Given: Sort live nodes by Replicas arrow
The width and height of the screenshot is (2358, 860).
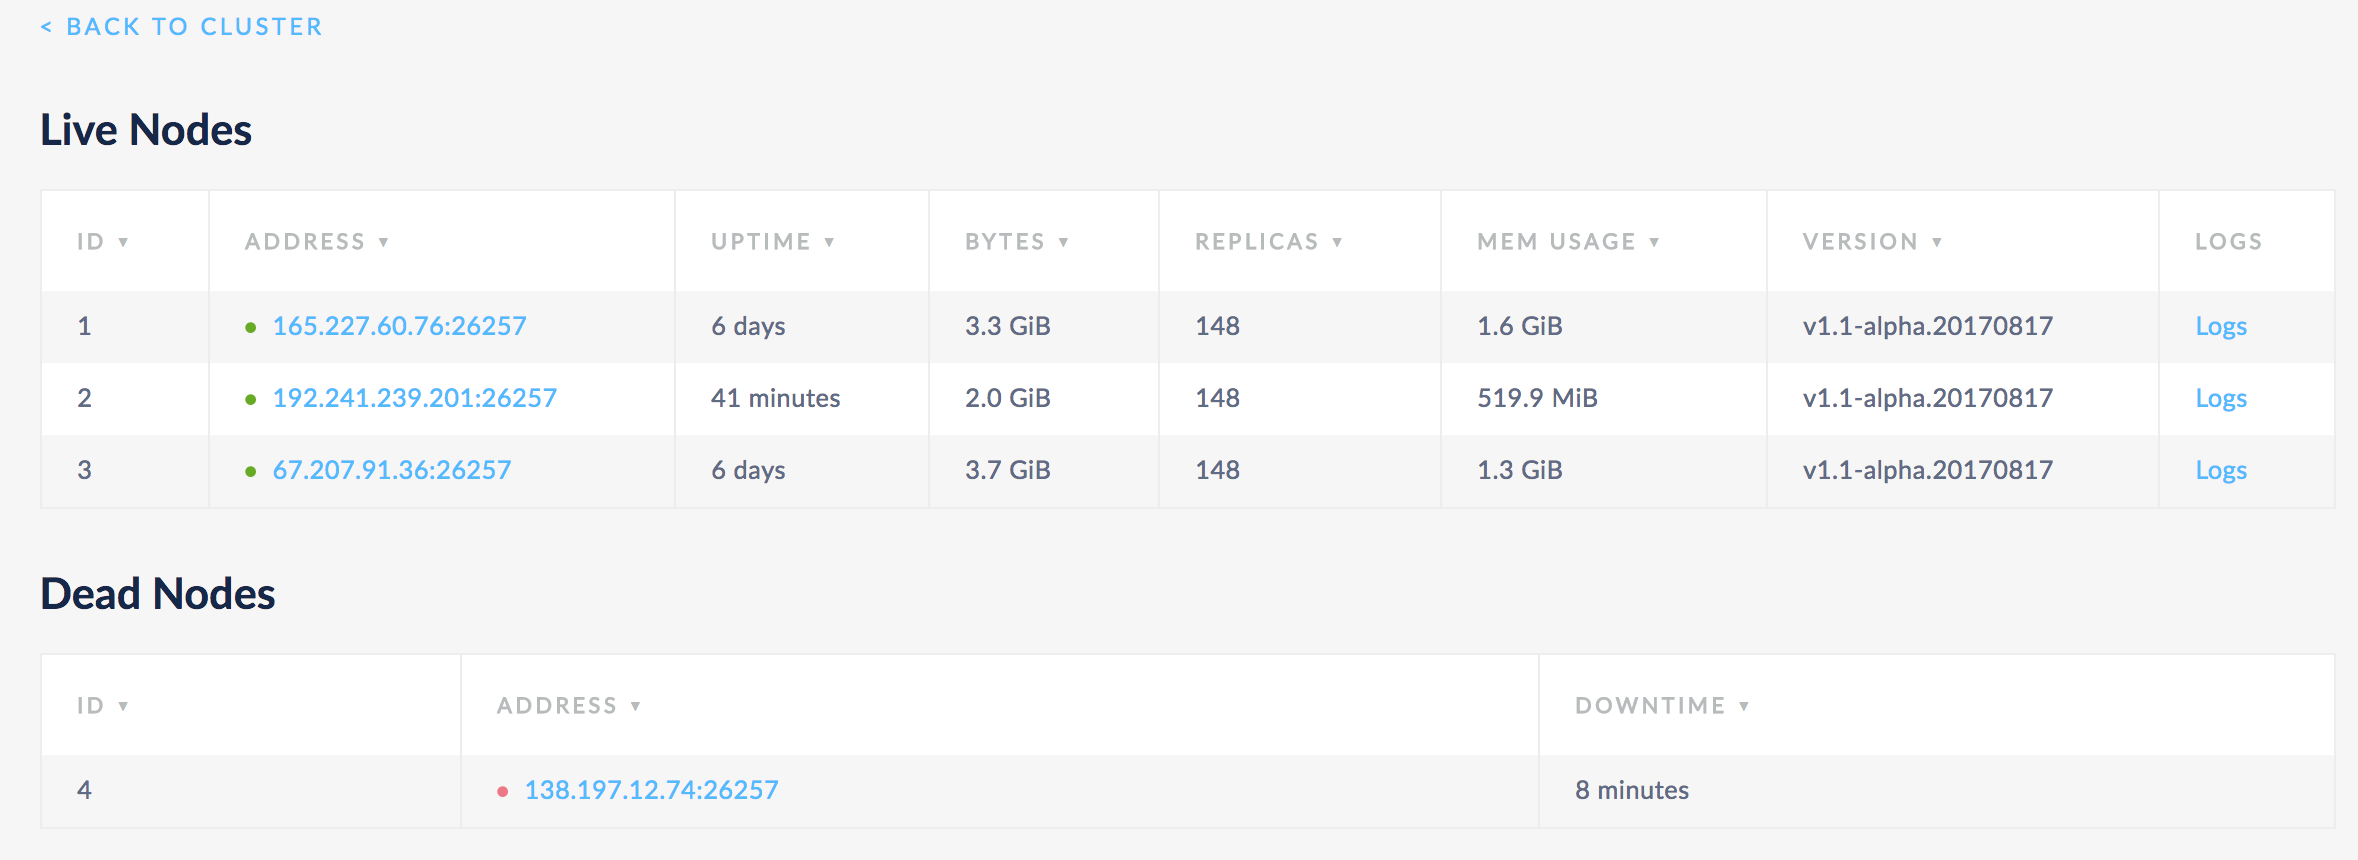Looking at the screenshot, I should tap(1337, 242).
